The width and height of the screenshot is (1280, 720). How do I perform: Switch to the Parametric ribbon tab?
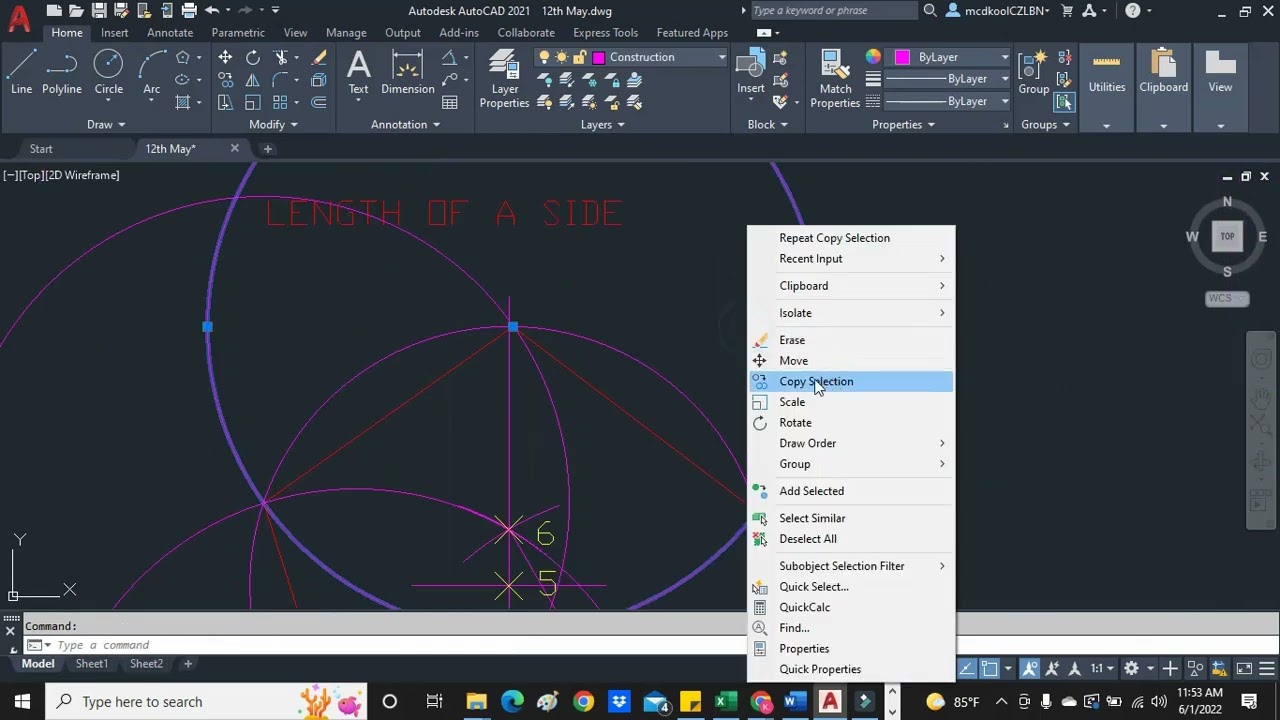pyautogui.click(x=238, y=33)
